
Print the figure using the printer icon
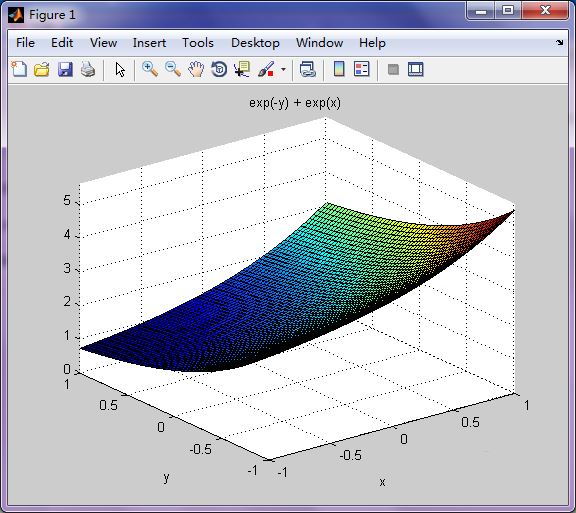(x=88, y=69)
